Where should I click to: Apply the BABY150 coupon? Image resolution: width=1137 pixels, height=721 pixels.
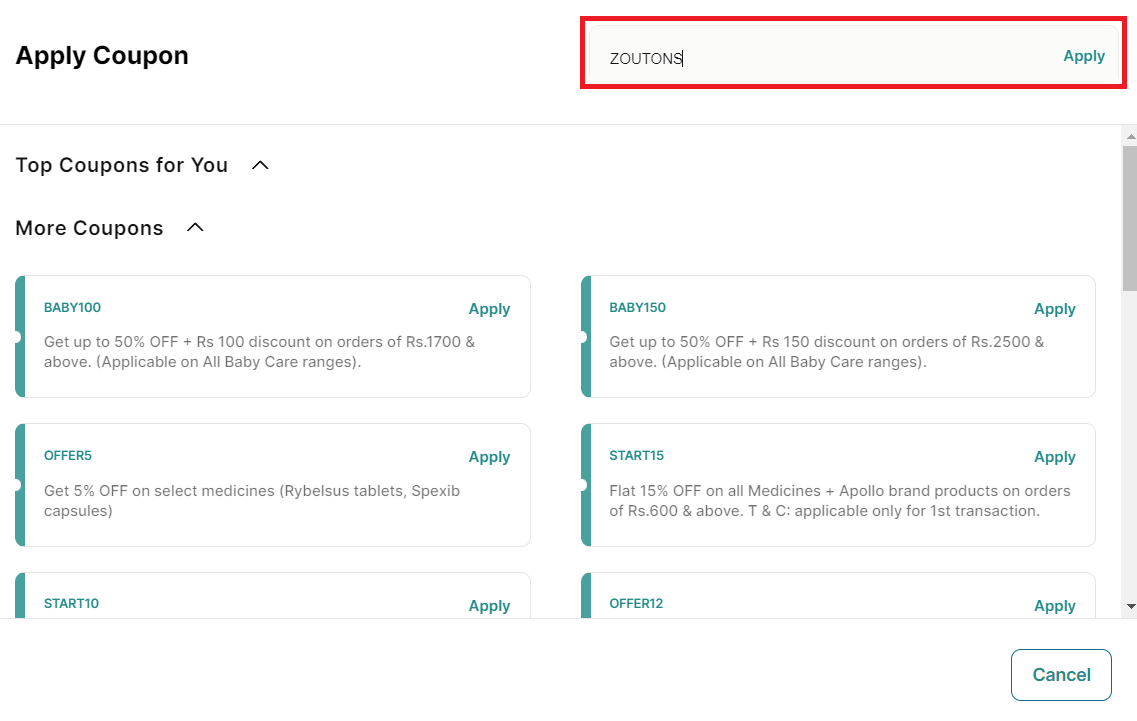pos(1054,309)
